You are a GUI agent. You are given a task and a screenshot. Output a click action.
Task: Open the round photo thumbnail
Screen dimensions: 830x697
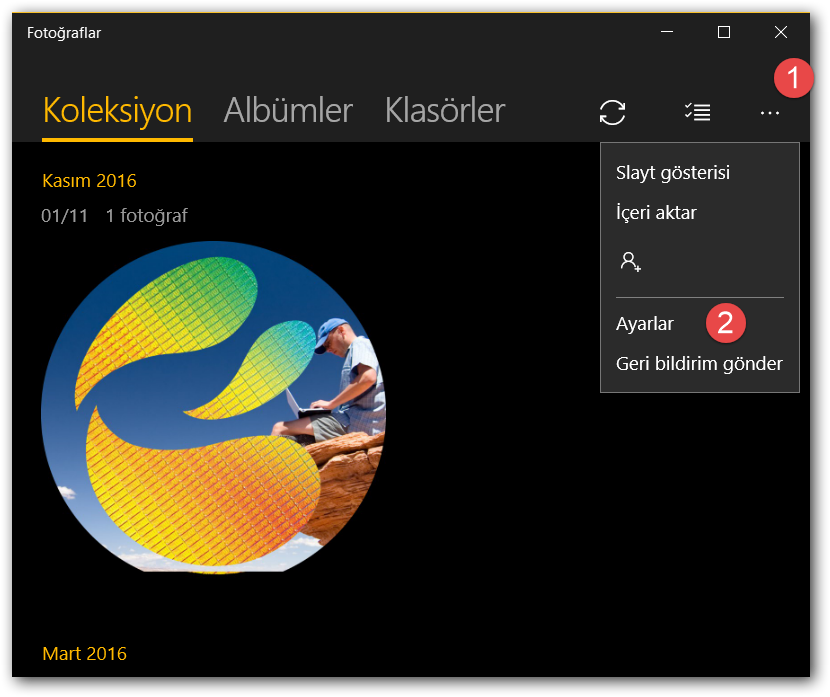pos(213,408)
